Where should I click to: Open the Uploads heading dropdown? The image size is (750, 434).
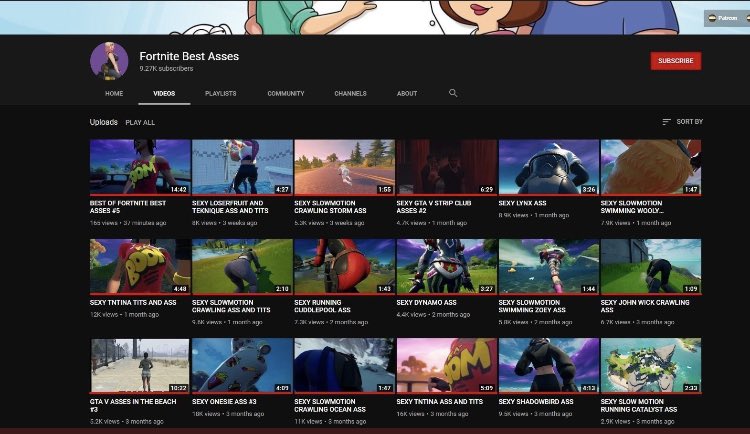pyautogui.click(x=103, y=122)
